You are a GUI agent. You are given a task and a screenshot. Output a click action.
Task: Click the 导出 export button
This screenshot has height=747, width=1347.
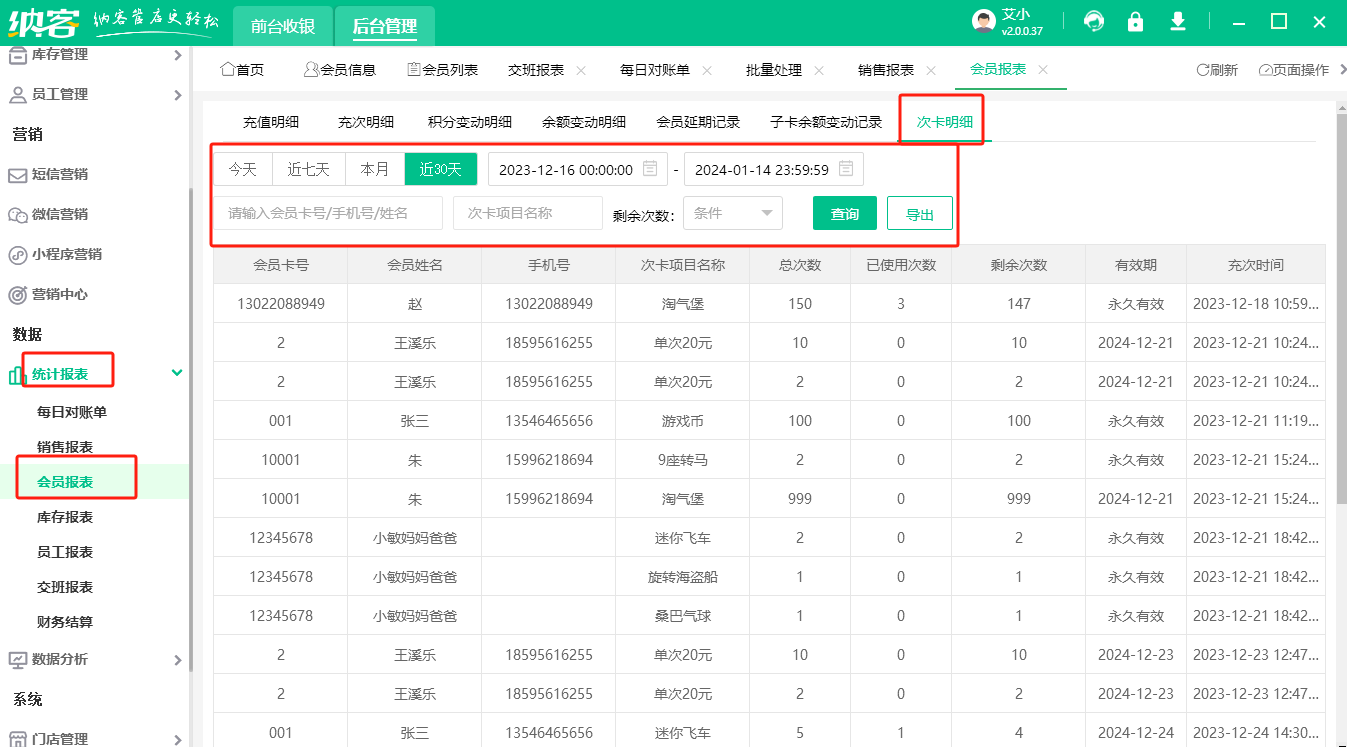click(x=919, y=213)
